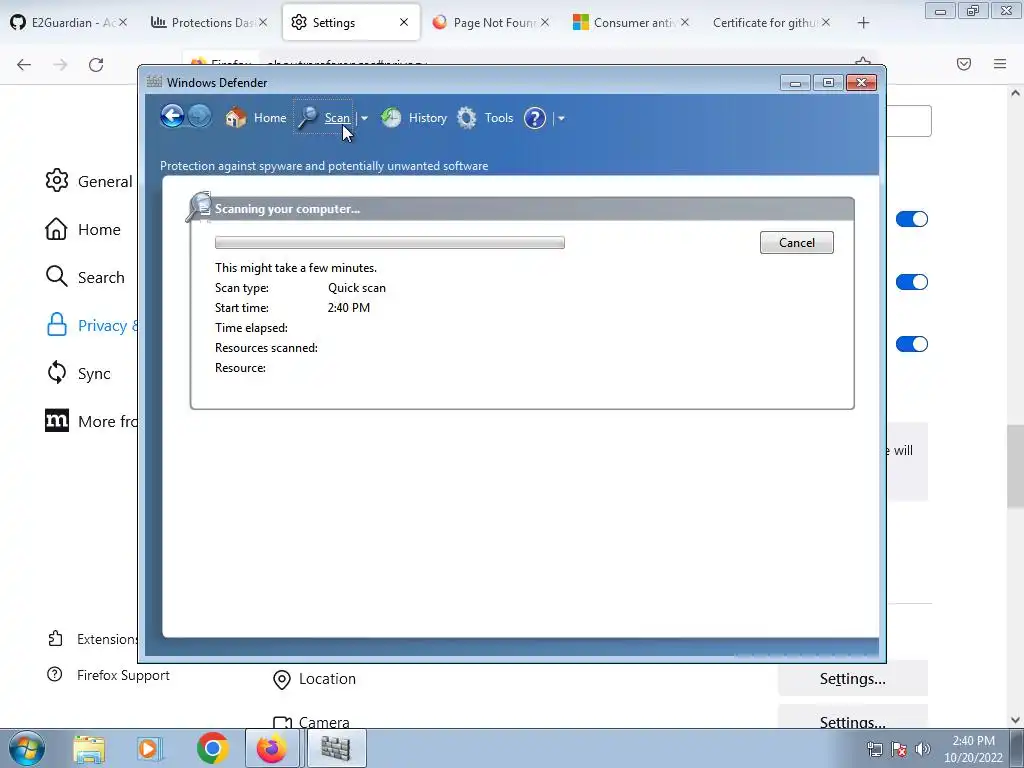Click the Location pin icon

tap(281, 680)
